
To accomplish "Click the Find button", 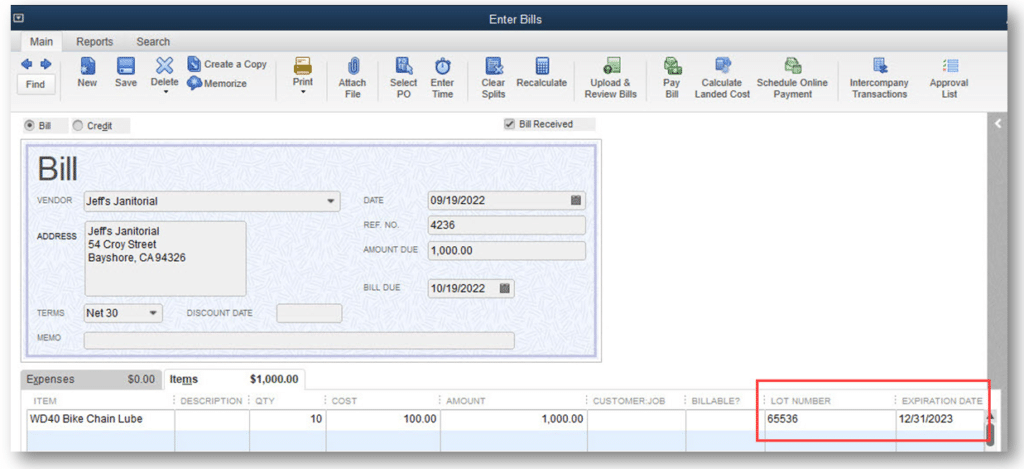I will point(35,84).
